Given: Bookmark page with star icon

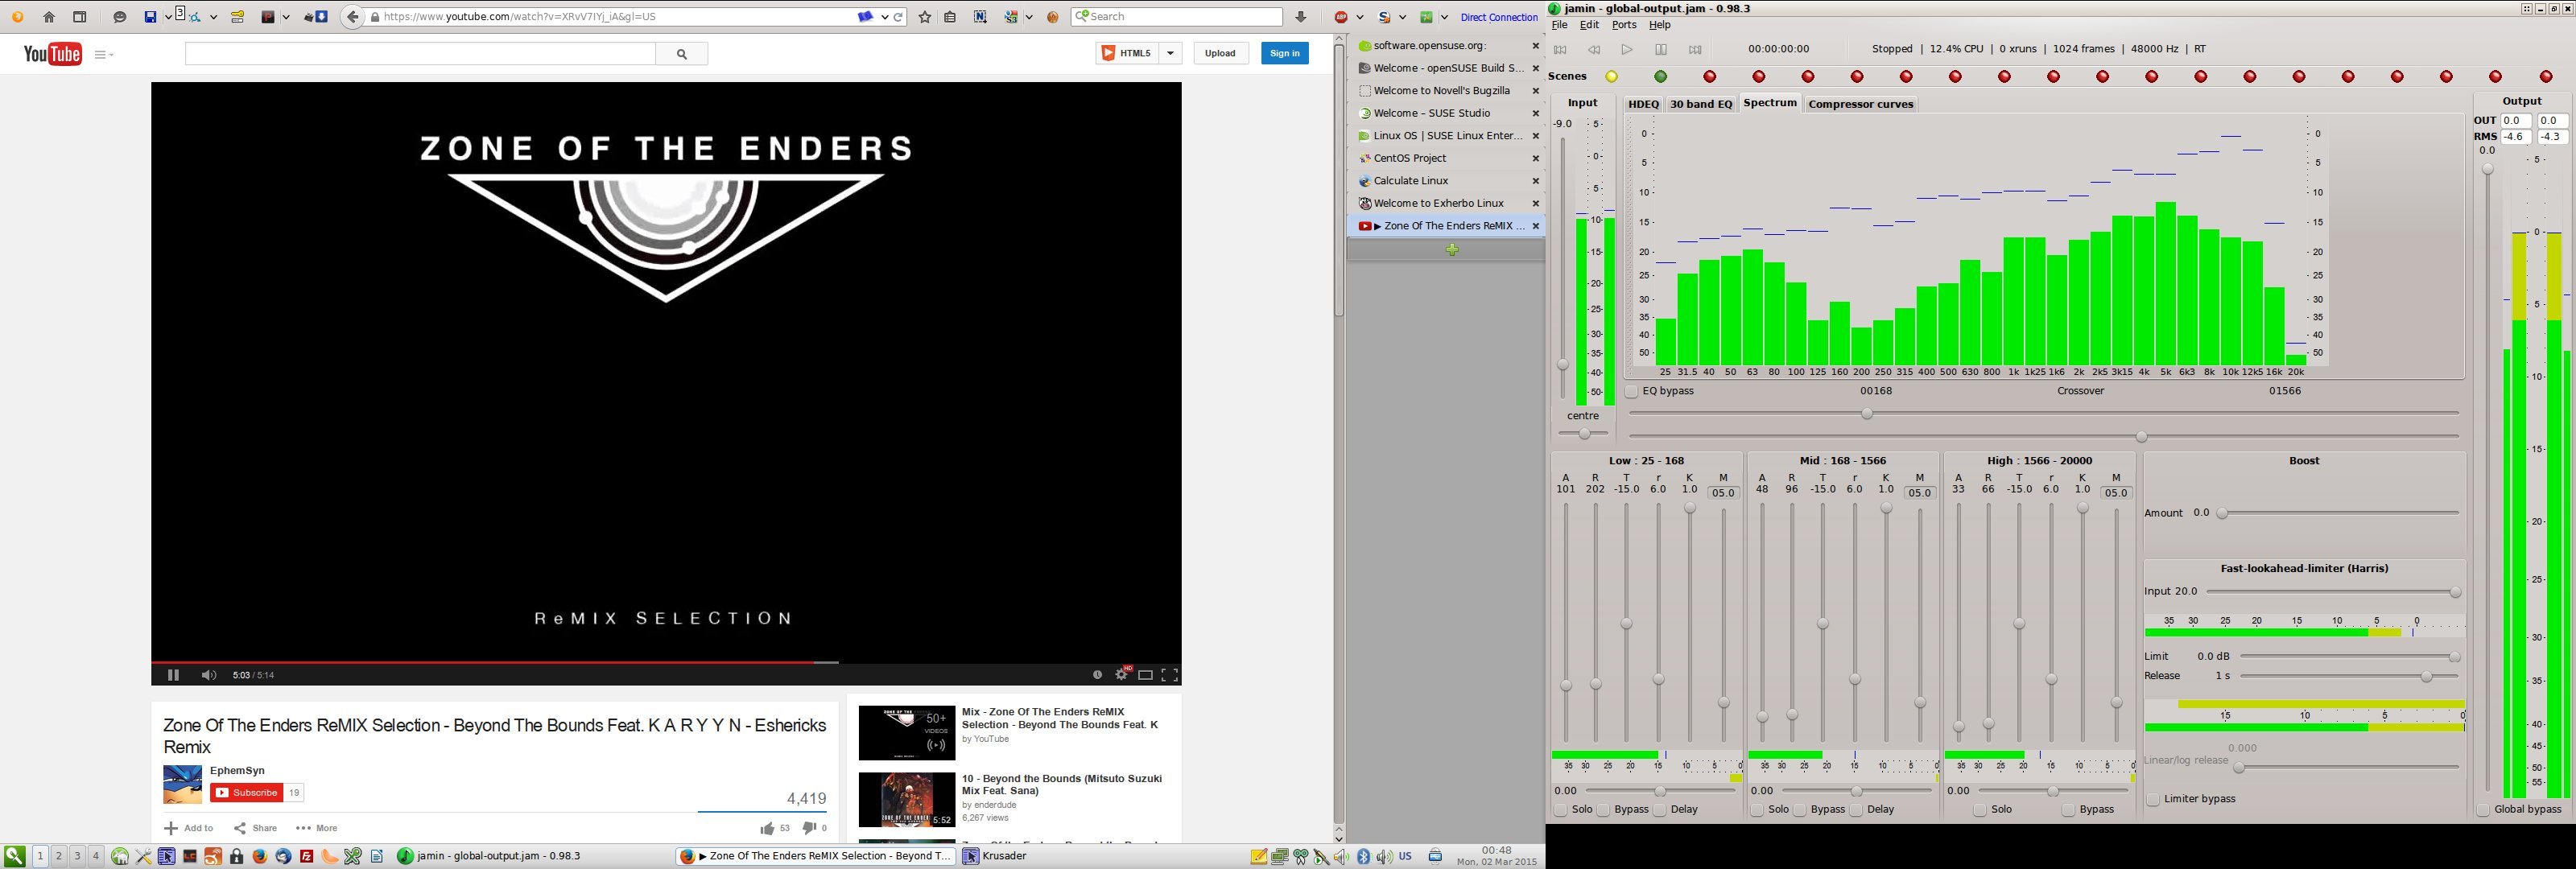Looking at the screenshot, I should [x=925, y=17].
